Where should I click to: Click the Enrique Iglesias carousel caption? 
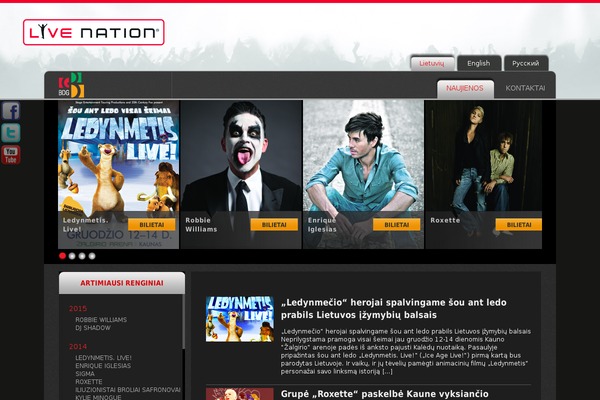[322, 225]
